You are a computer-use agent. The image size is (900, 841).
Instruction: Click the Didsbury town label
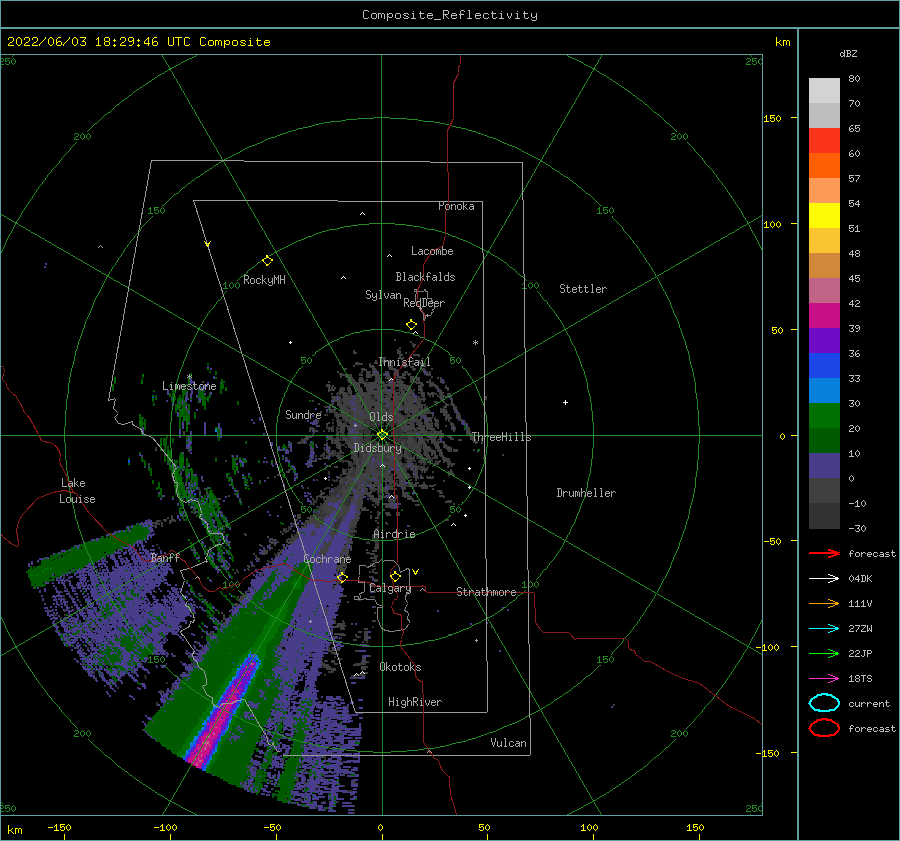pyautogui.click(x=378, y=448)
